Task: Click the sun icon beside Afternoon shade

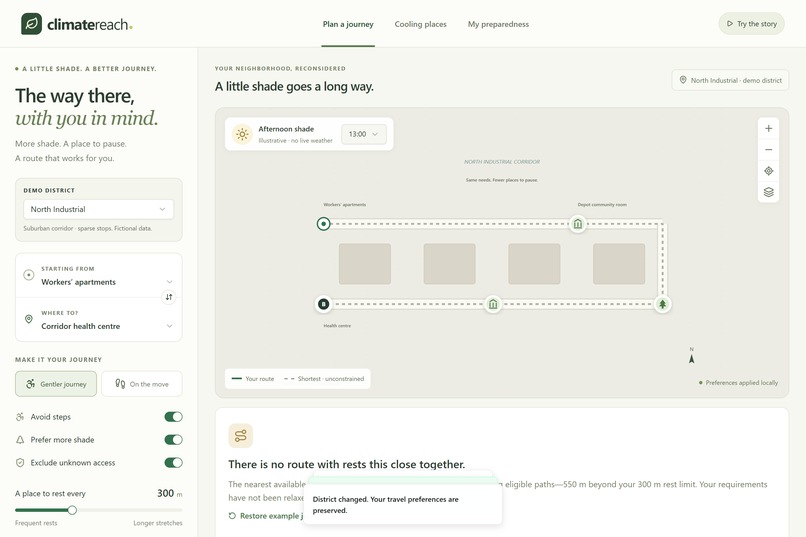Action: pos(242,134)
